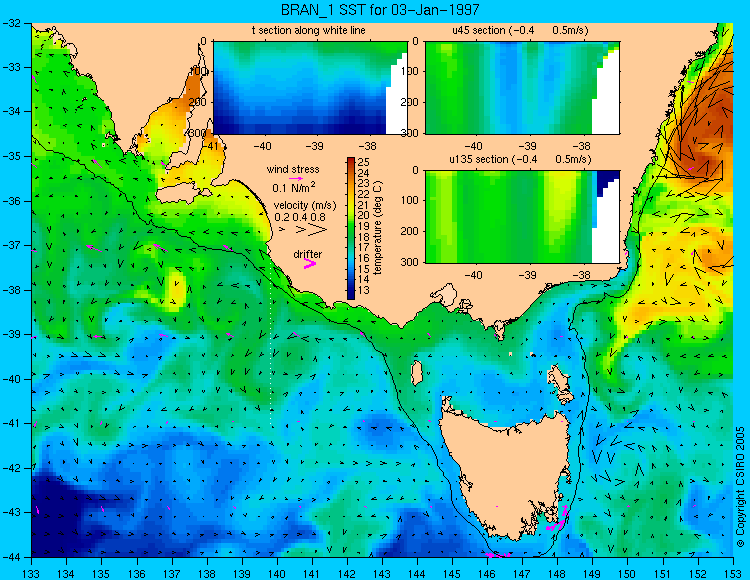This screenshot has width=750, height=580.
Task: Click the largest velocity arrow under 0.8
Action: 317,230
